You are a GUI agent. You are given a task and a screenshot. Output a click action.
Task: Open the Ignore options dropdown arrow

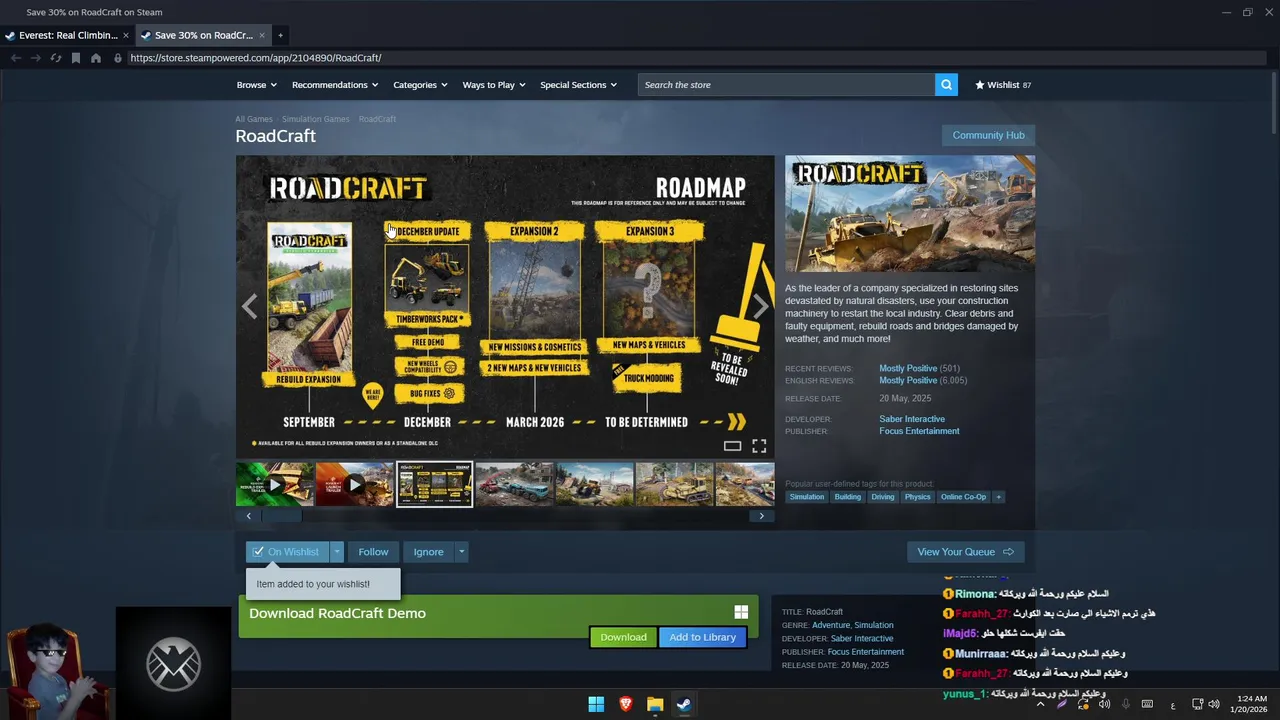coord(461,552)
